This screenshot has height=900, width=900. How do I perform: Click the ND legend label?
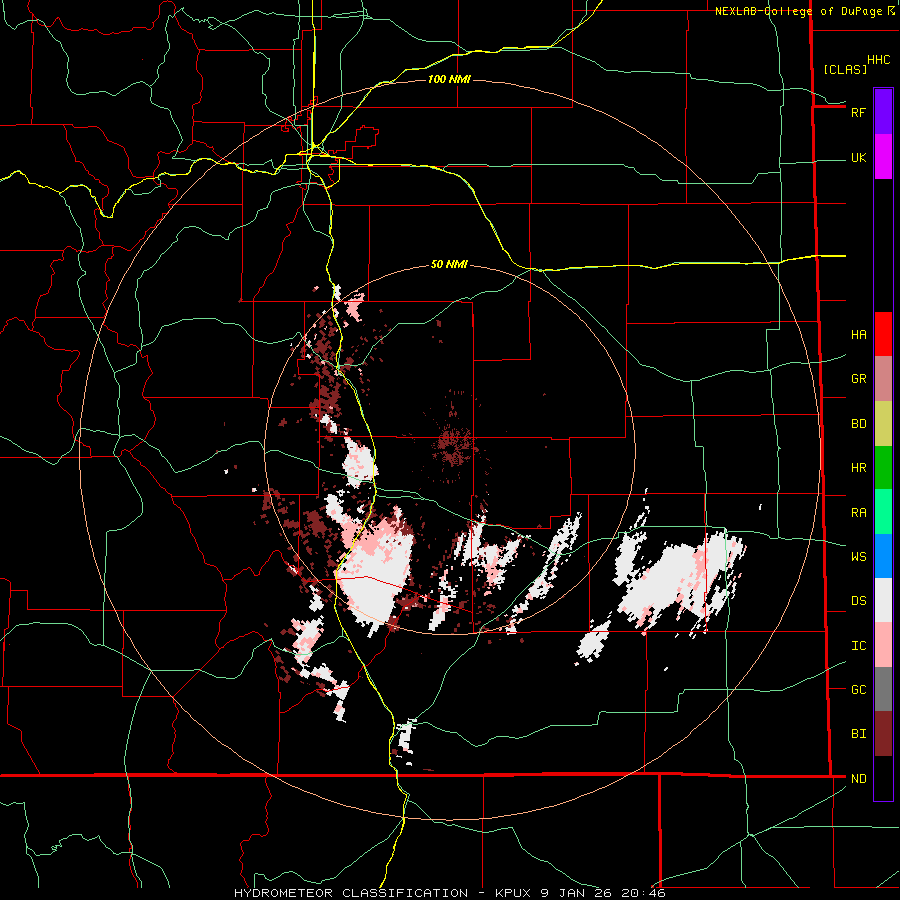858,779
